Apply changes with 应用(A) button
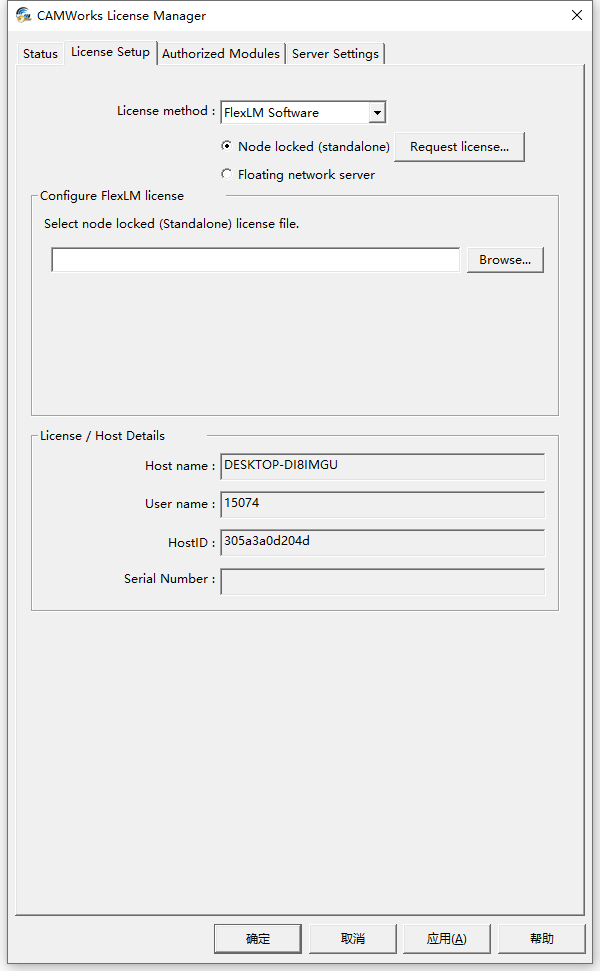The width and height of the screenshot is (600, 971). coord(446,939)
